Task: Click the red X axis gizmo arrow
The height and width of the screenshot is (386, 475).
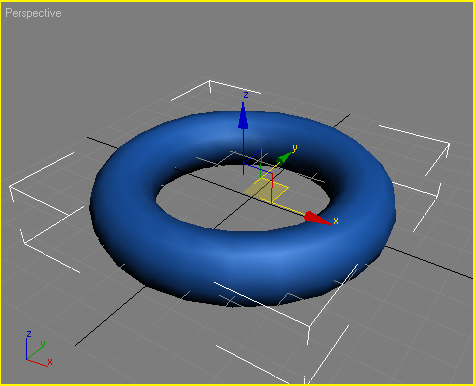Action: (x=317, y=218)
